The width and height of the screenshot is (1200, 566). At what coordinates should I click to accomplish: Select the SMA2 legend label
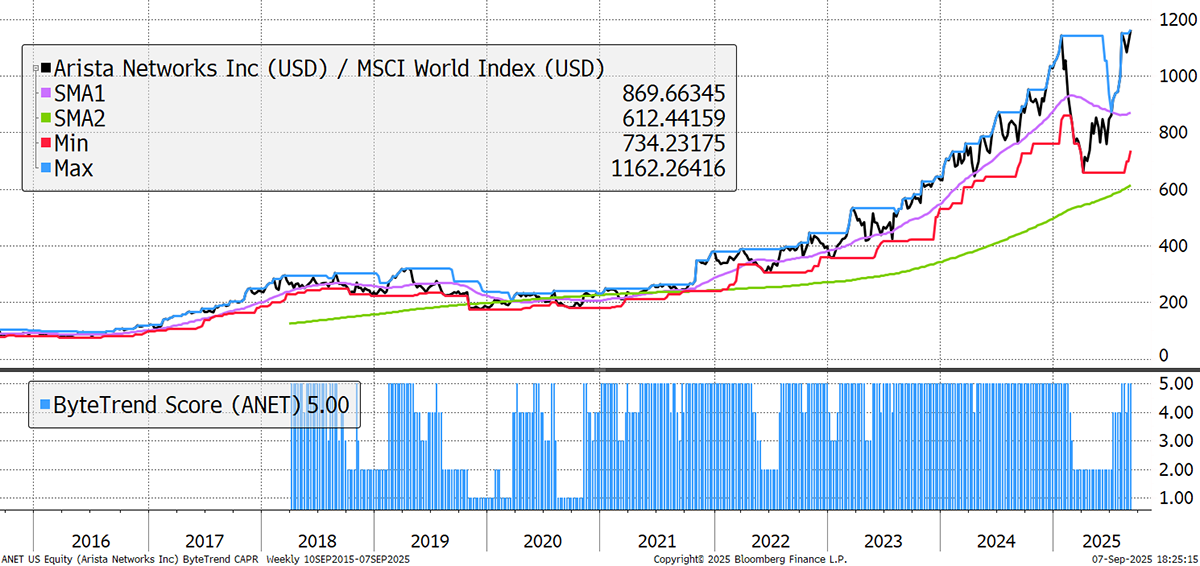coord(81,119)
